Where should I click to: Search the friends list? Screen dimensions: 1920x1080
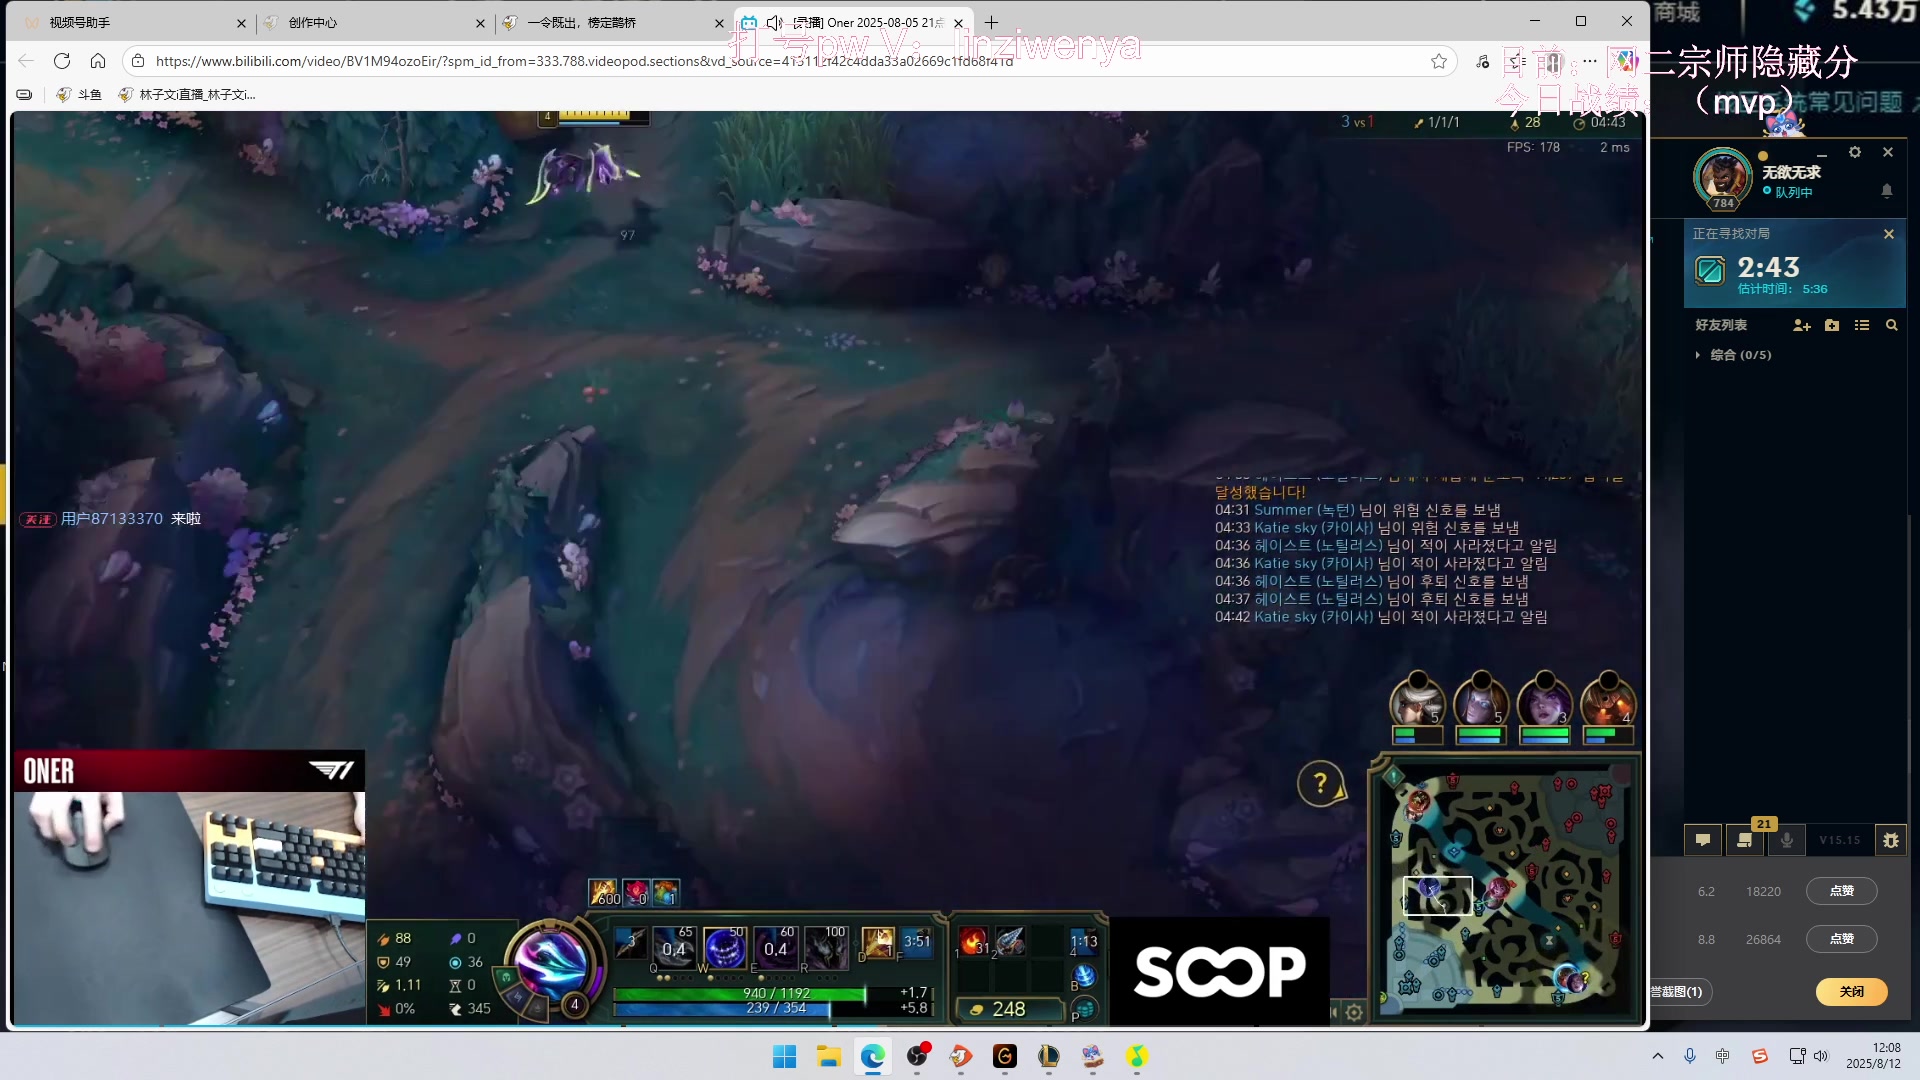point(1892,325)
